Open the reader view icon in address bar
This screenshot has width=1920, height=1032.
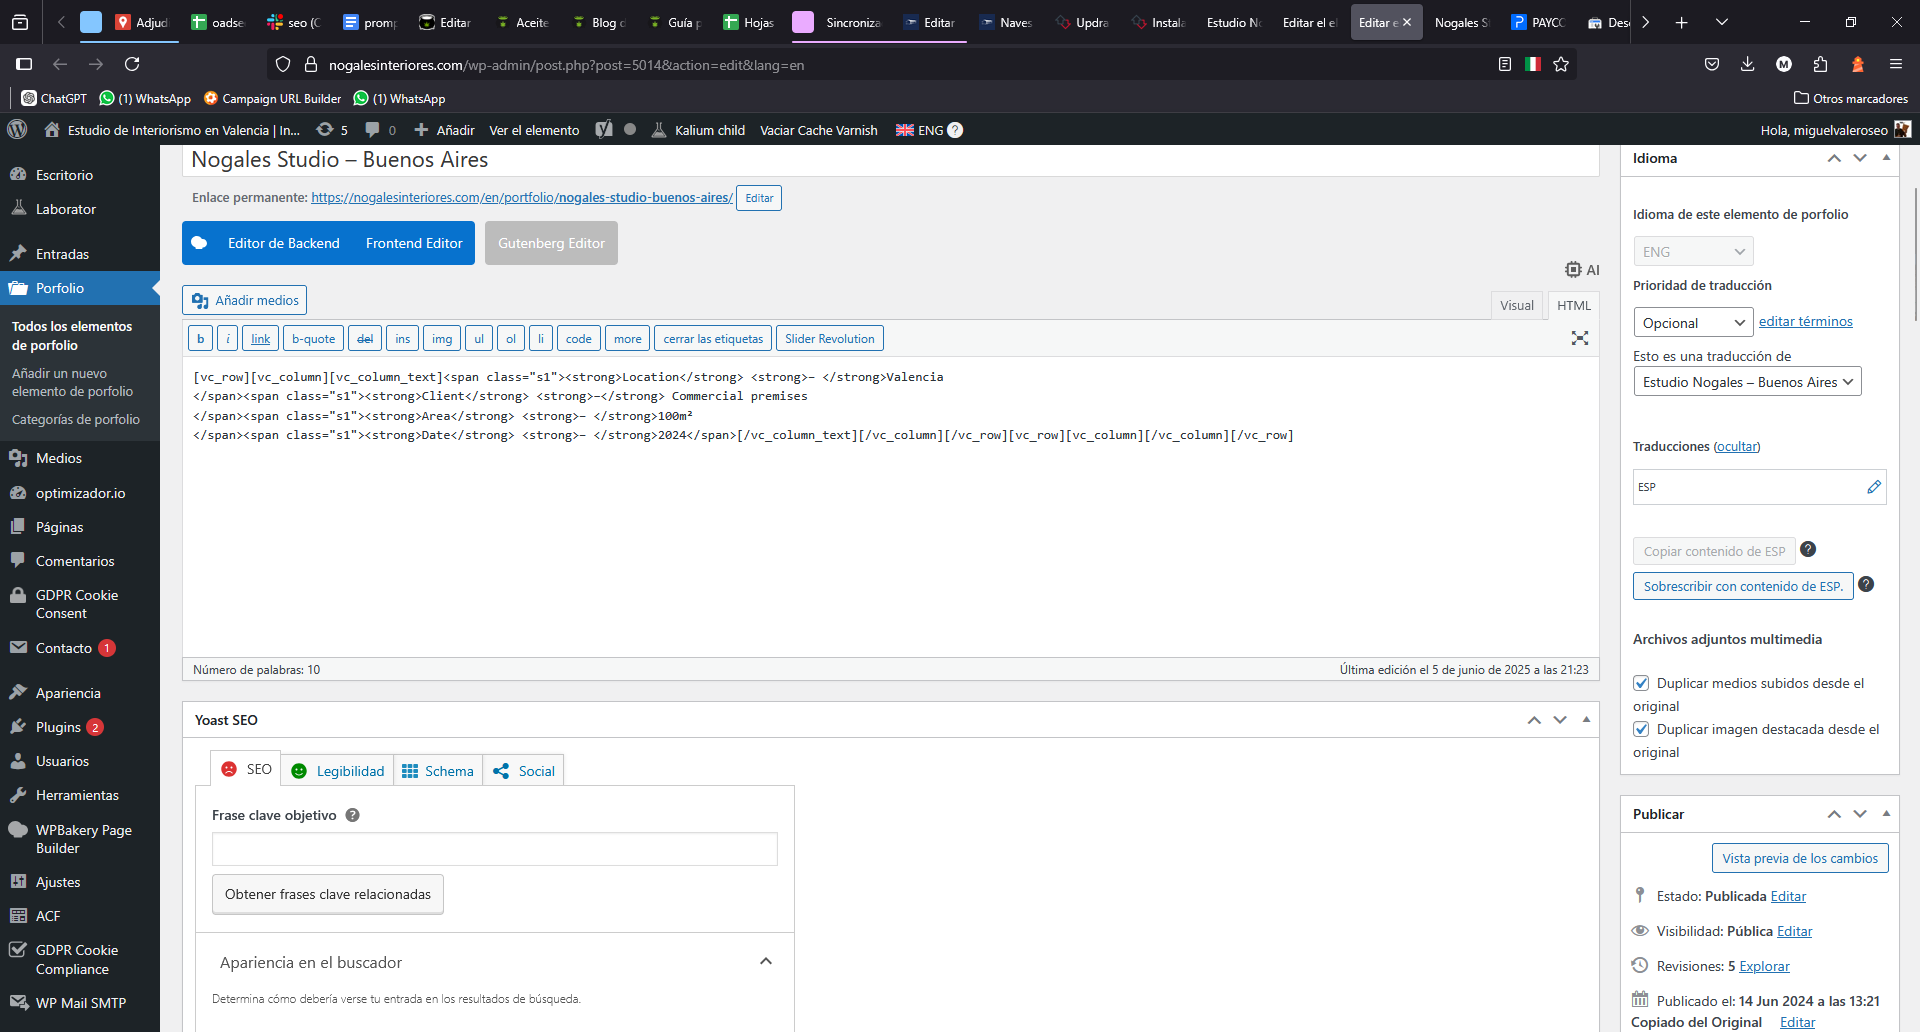pyautogui.click(x=1505, y=64)
